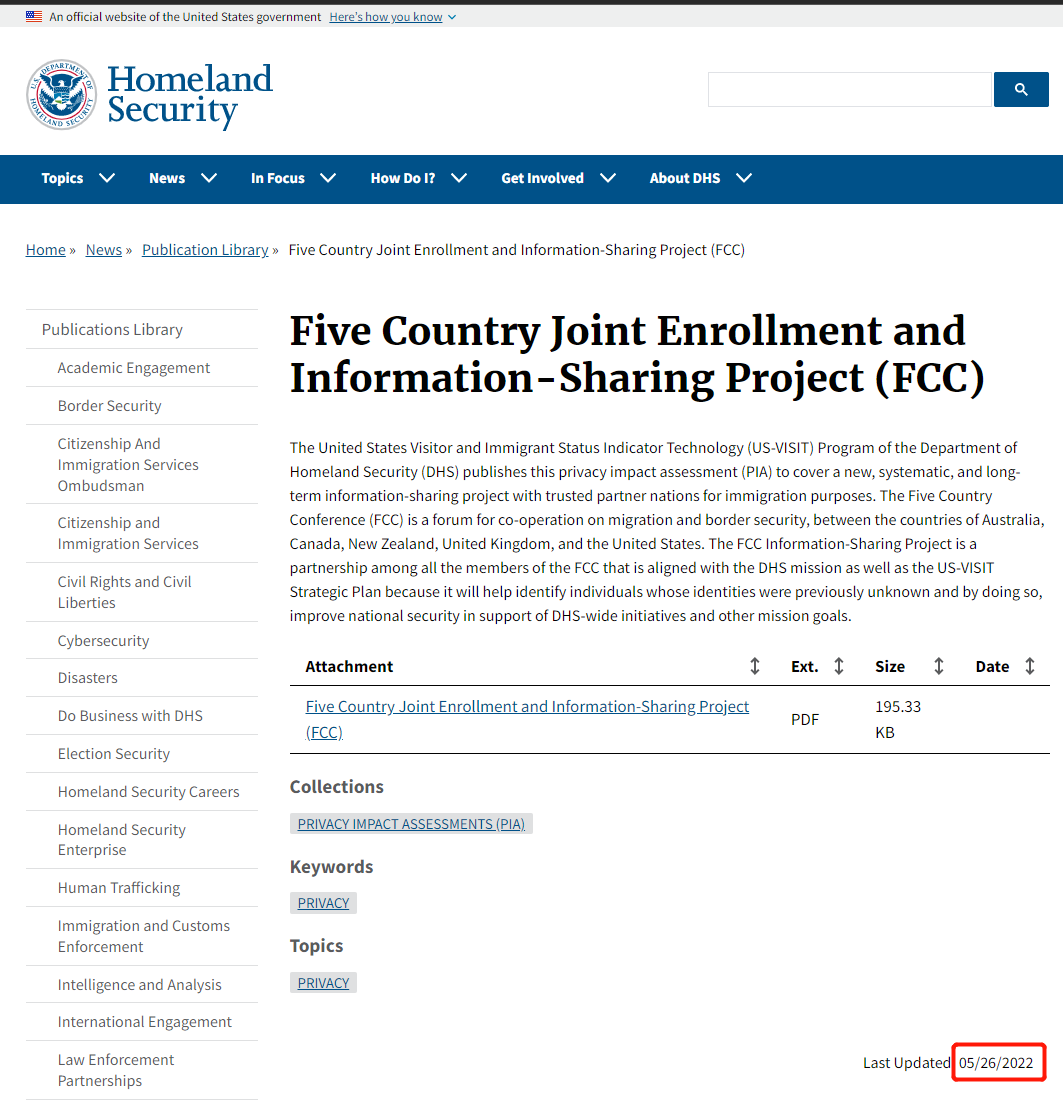Click the Homeland Security wordmark
This screenshot has height=1106, width=1063.
click(x=190, y=95)
